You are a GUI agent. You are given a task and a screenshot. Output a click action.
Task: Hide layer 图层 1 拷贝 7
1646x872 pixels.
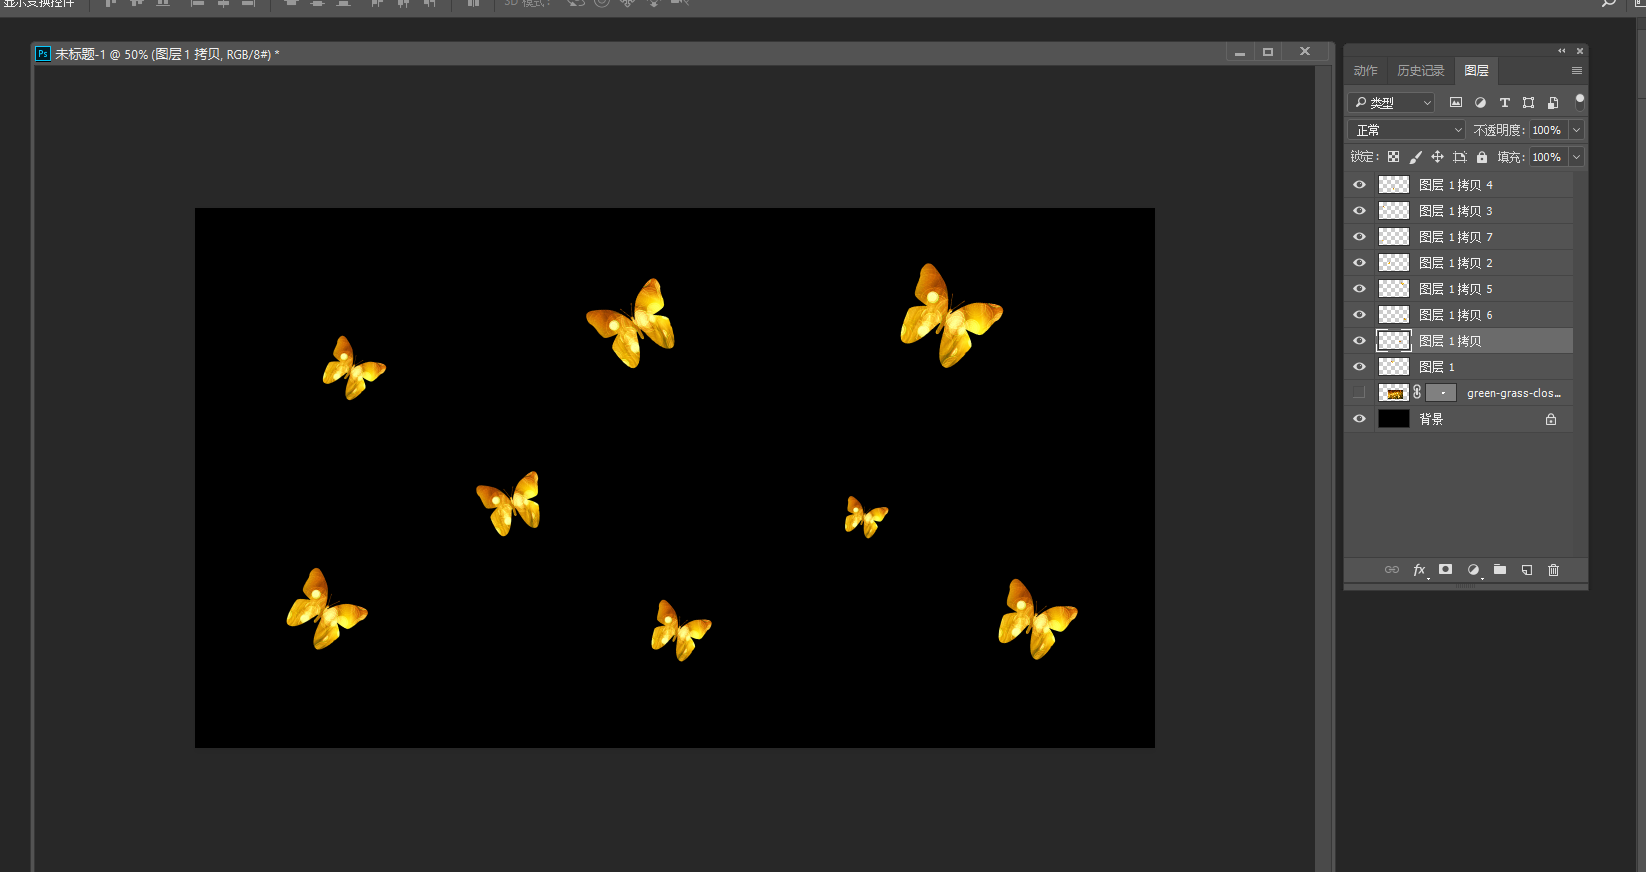(x=1359, y=237)
